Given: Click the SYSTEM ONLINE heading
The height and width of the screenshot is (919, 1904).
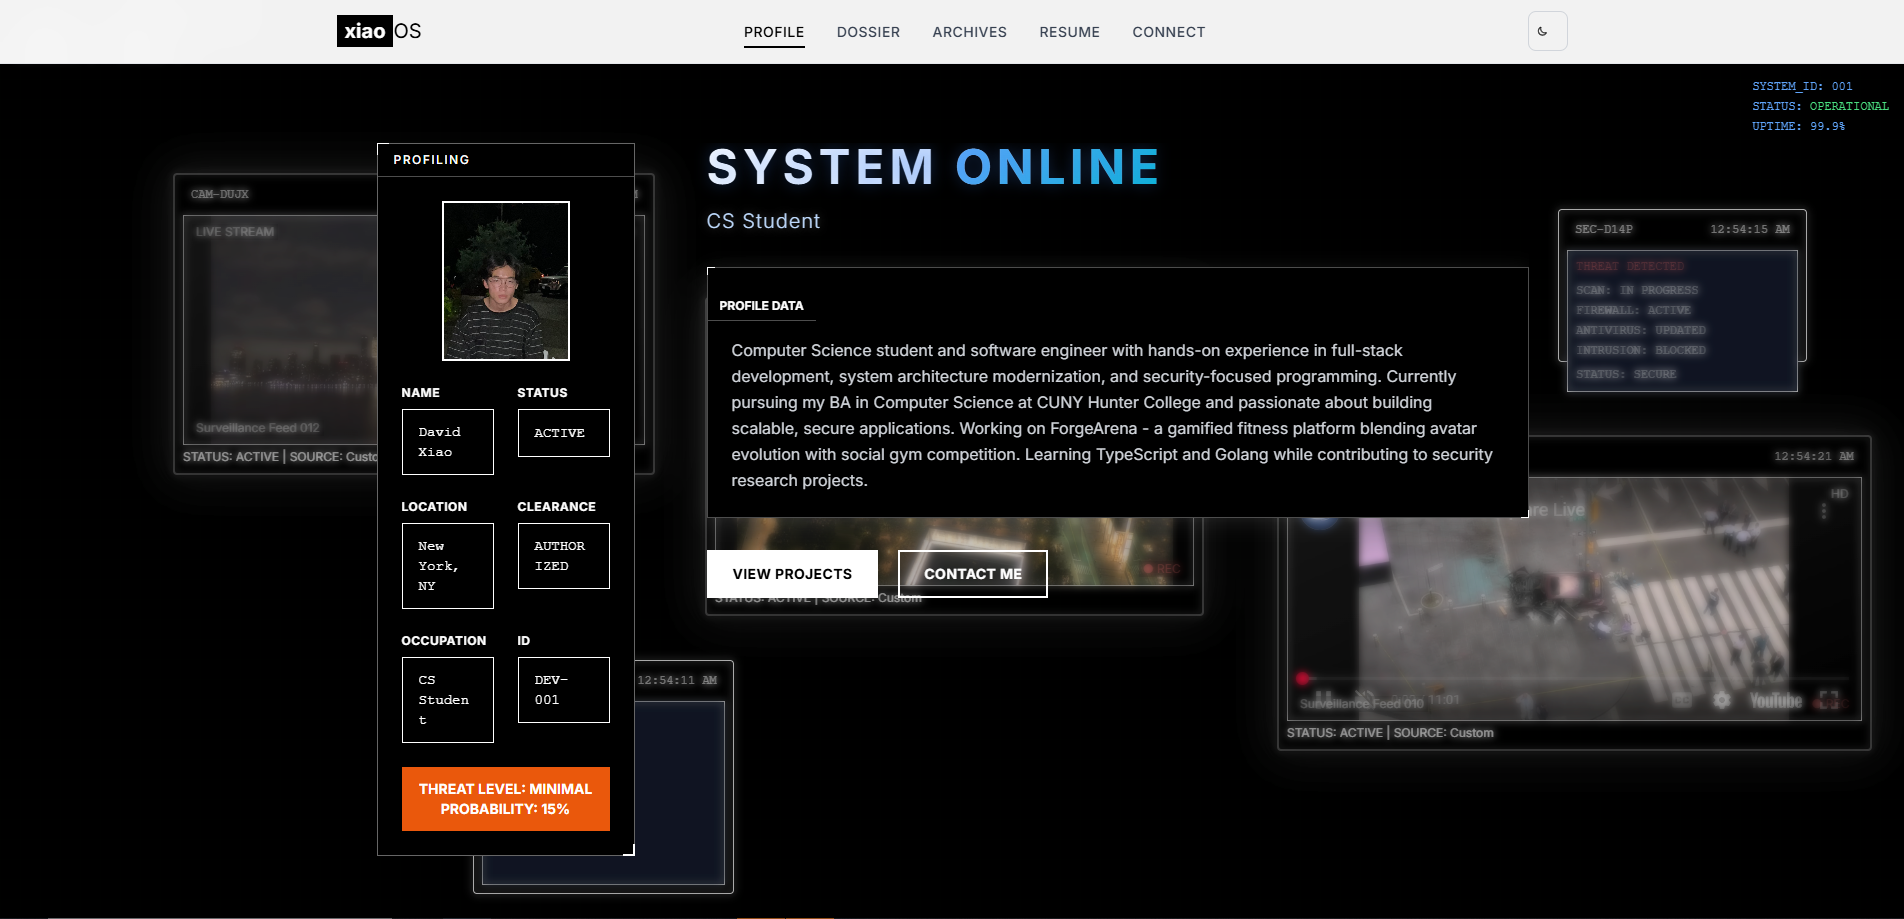Looking at the screenshot, I should [933, 167].
